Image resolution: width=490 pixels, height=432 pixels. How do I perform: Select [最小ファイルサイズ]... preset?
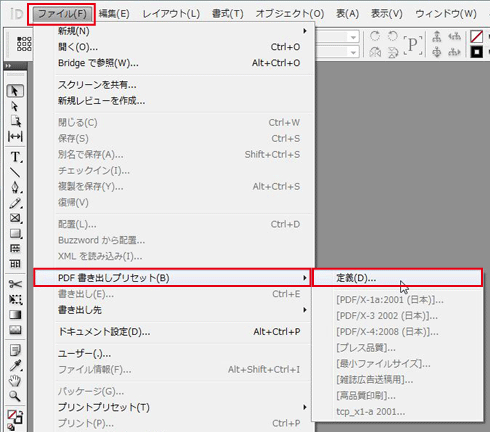[397, 364]
